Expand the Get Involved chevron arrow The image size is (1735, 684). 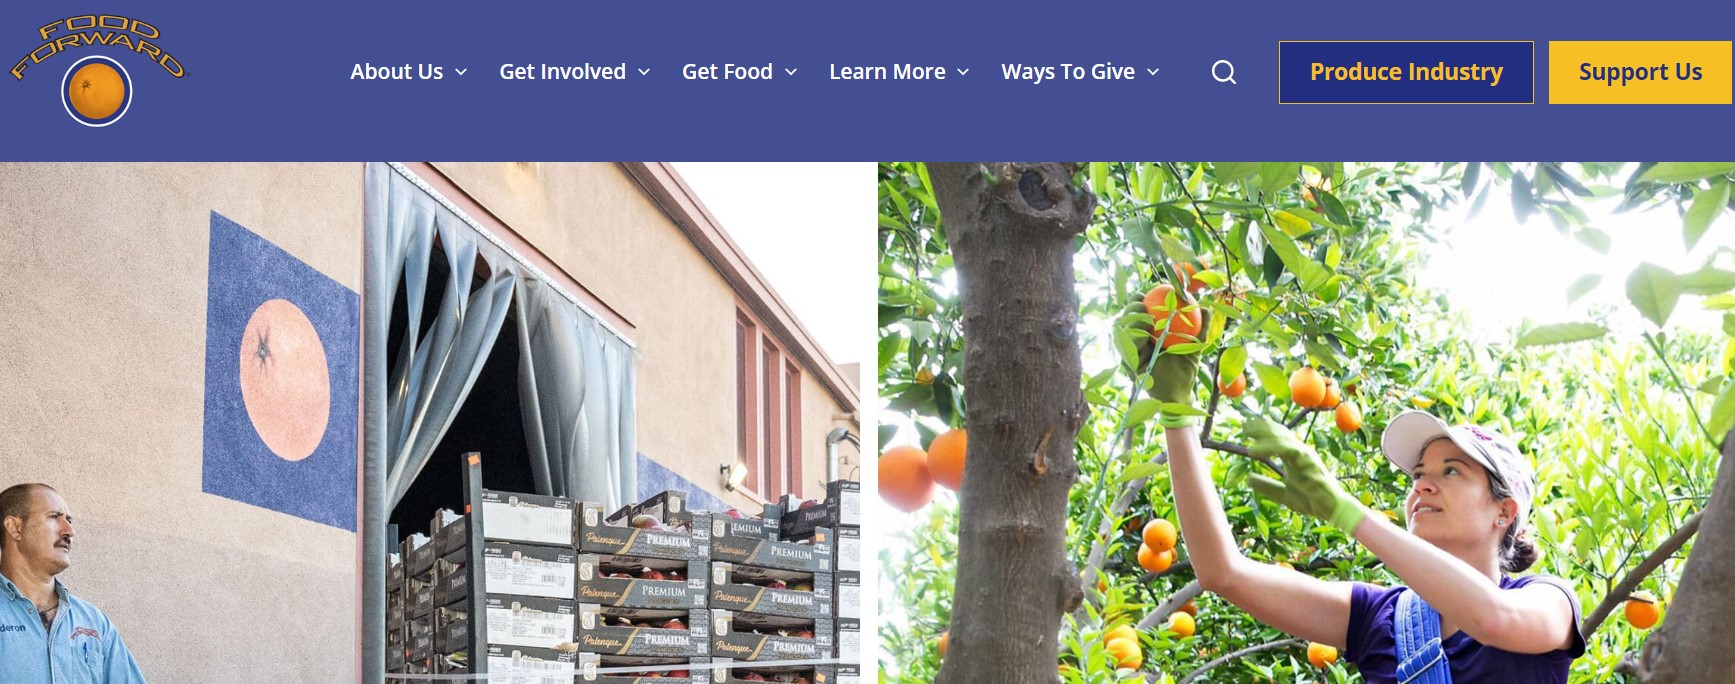click(644, 72)
